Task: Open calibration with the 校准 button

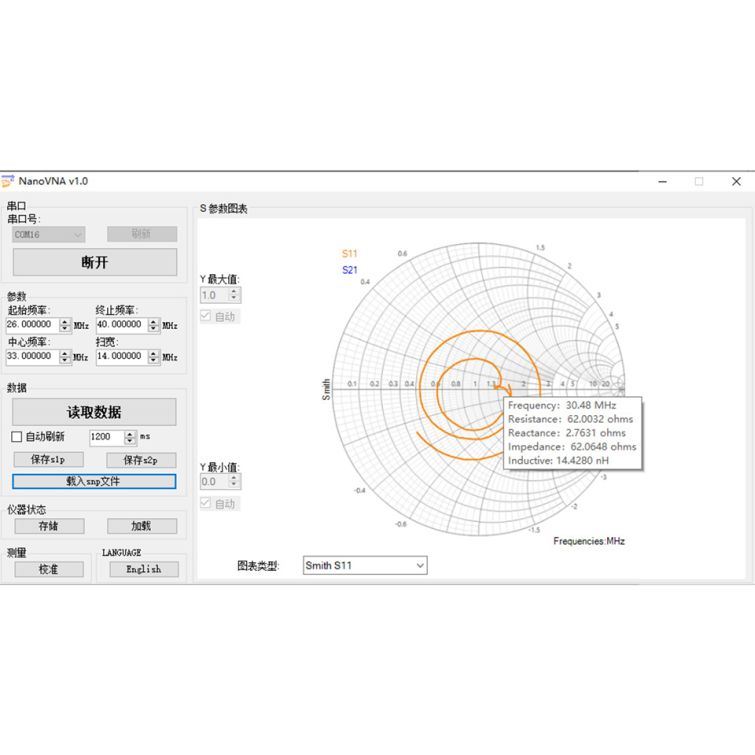Action: (x=49, y=569)
